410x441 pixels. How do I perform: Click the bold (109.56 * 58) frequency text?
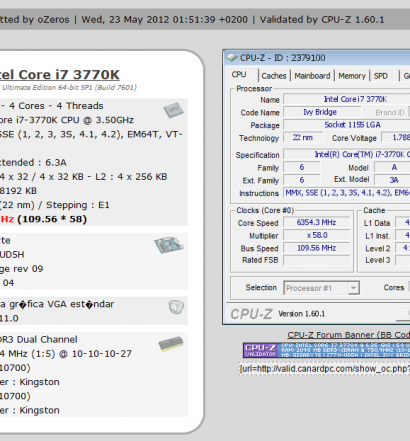[52, 219]
